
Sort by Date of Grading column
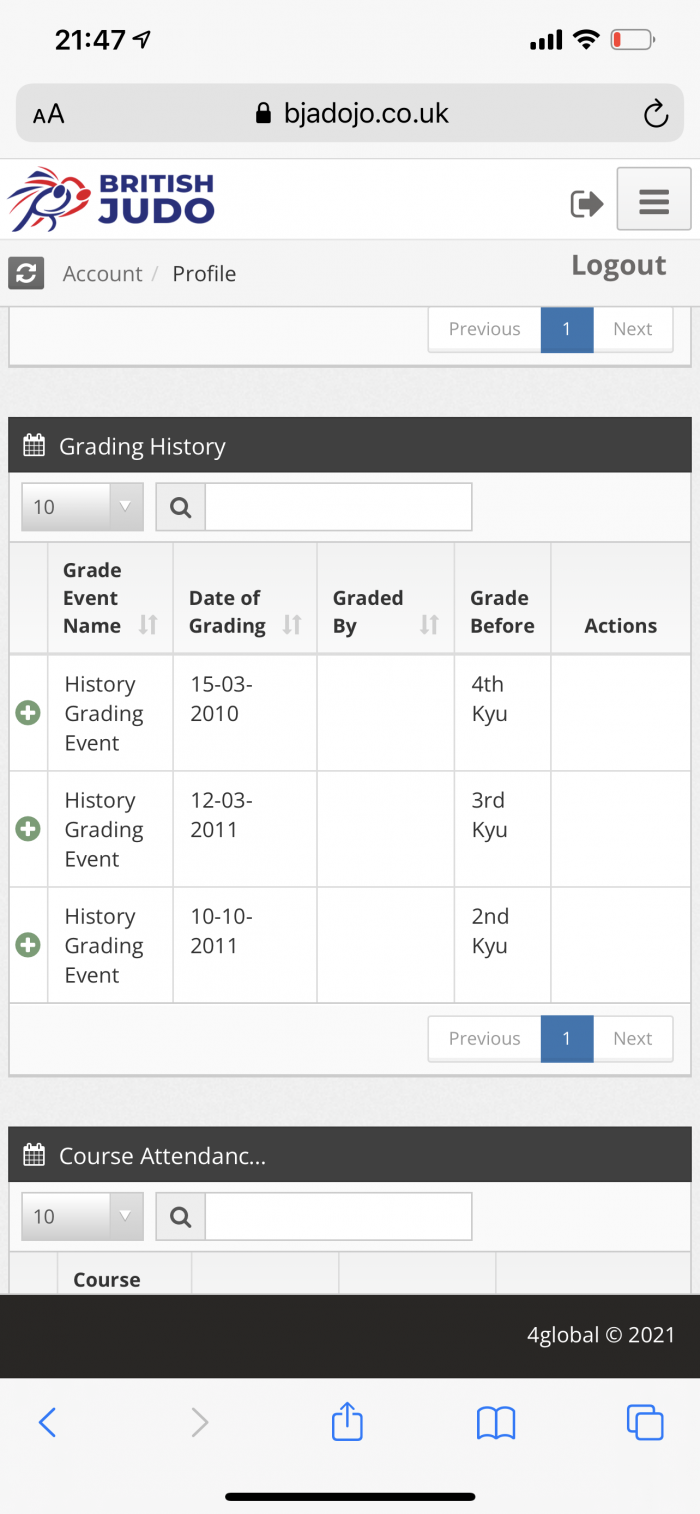245,612
